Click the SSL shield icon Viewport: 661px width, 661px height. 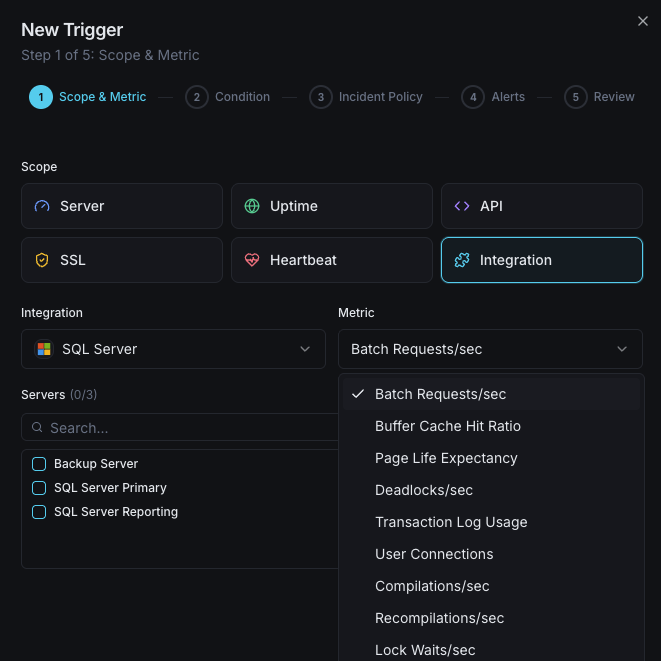click(x=42, y=260)
